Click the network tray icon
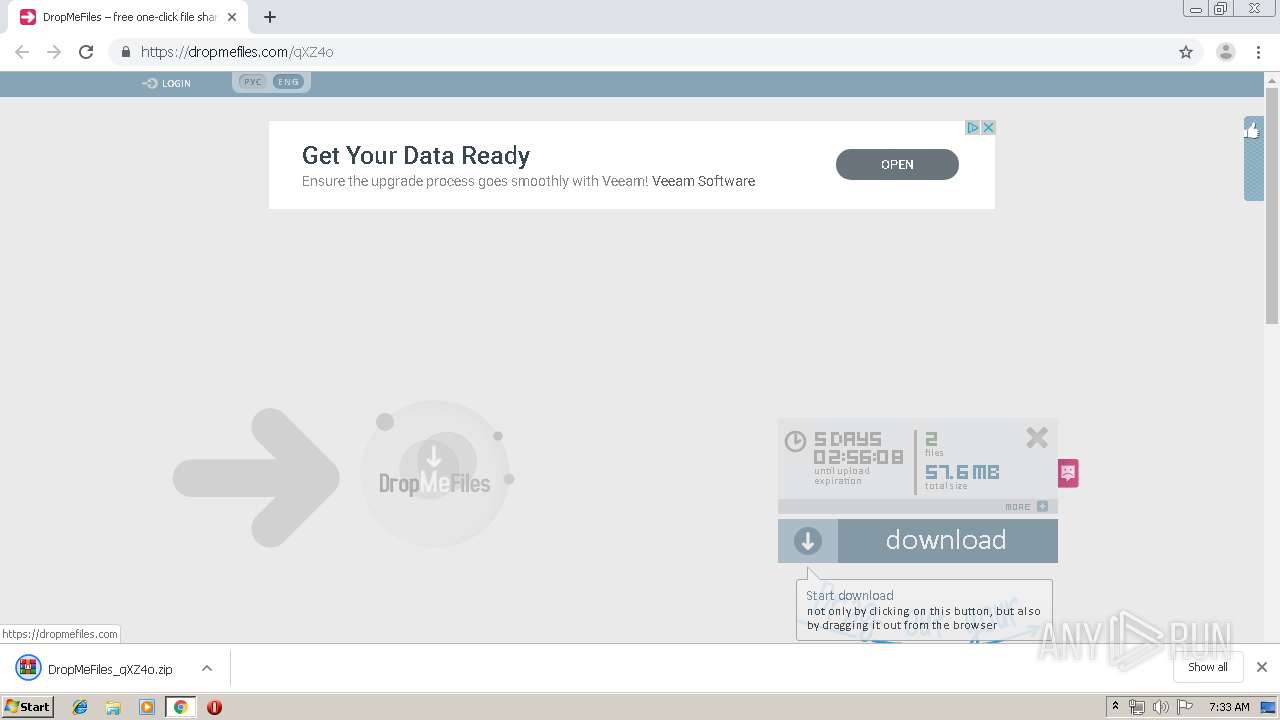1280x720 pixels. tap(1137, 707)
